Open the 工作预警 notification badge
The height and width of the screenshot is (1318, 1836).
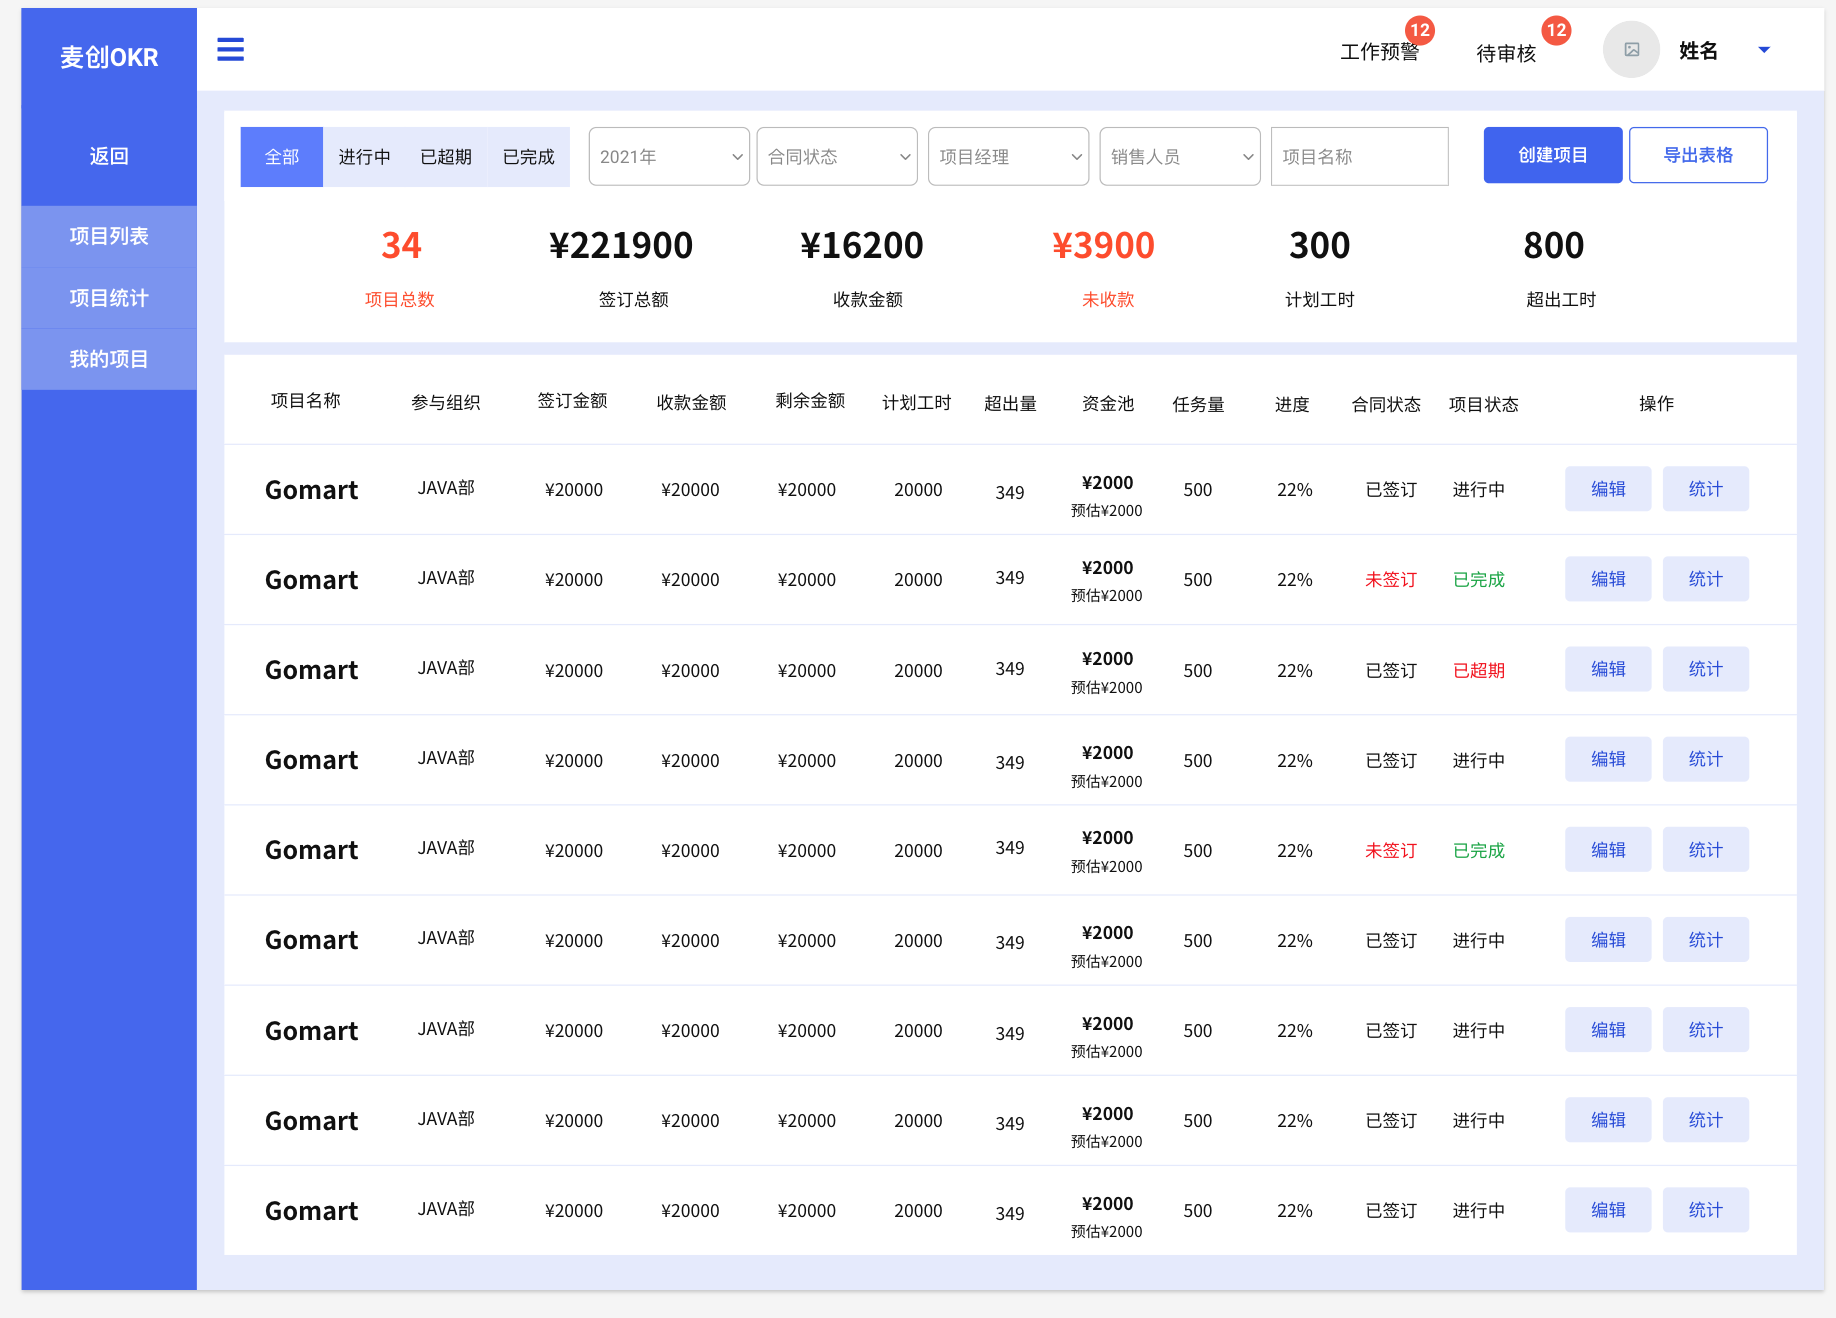tap(1419, 30)
